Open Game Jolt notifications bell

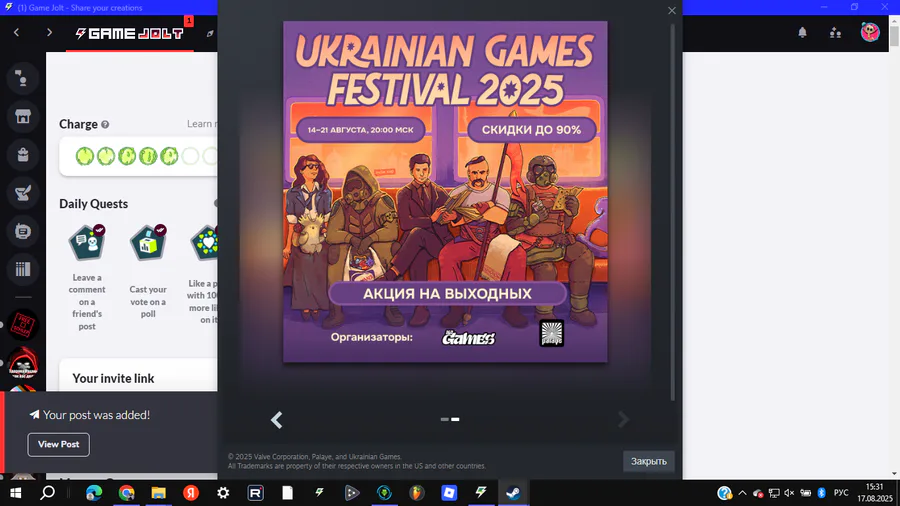(802, 33)
